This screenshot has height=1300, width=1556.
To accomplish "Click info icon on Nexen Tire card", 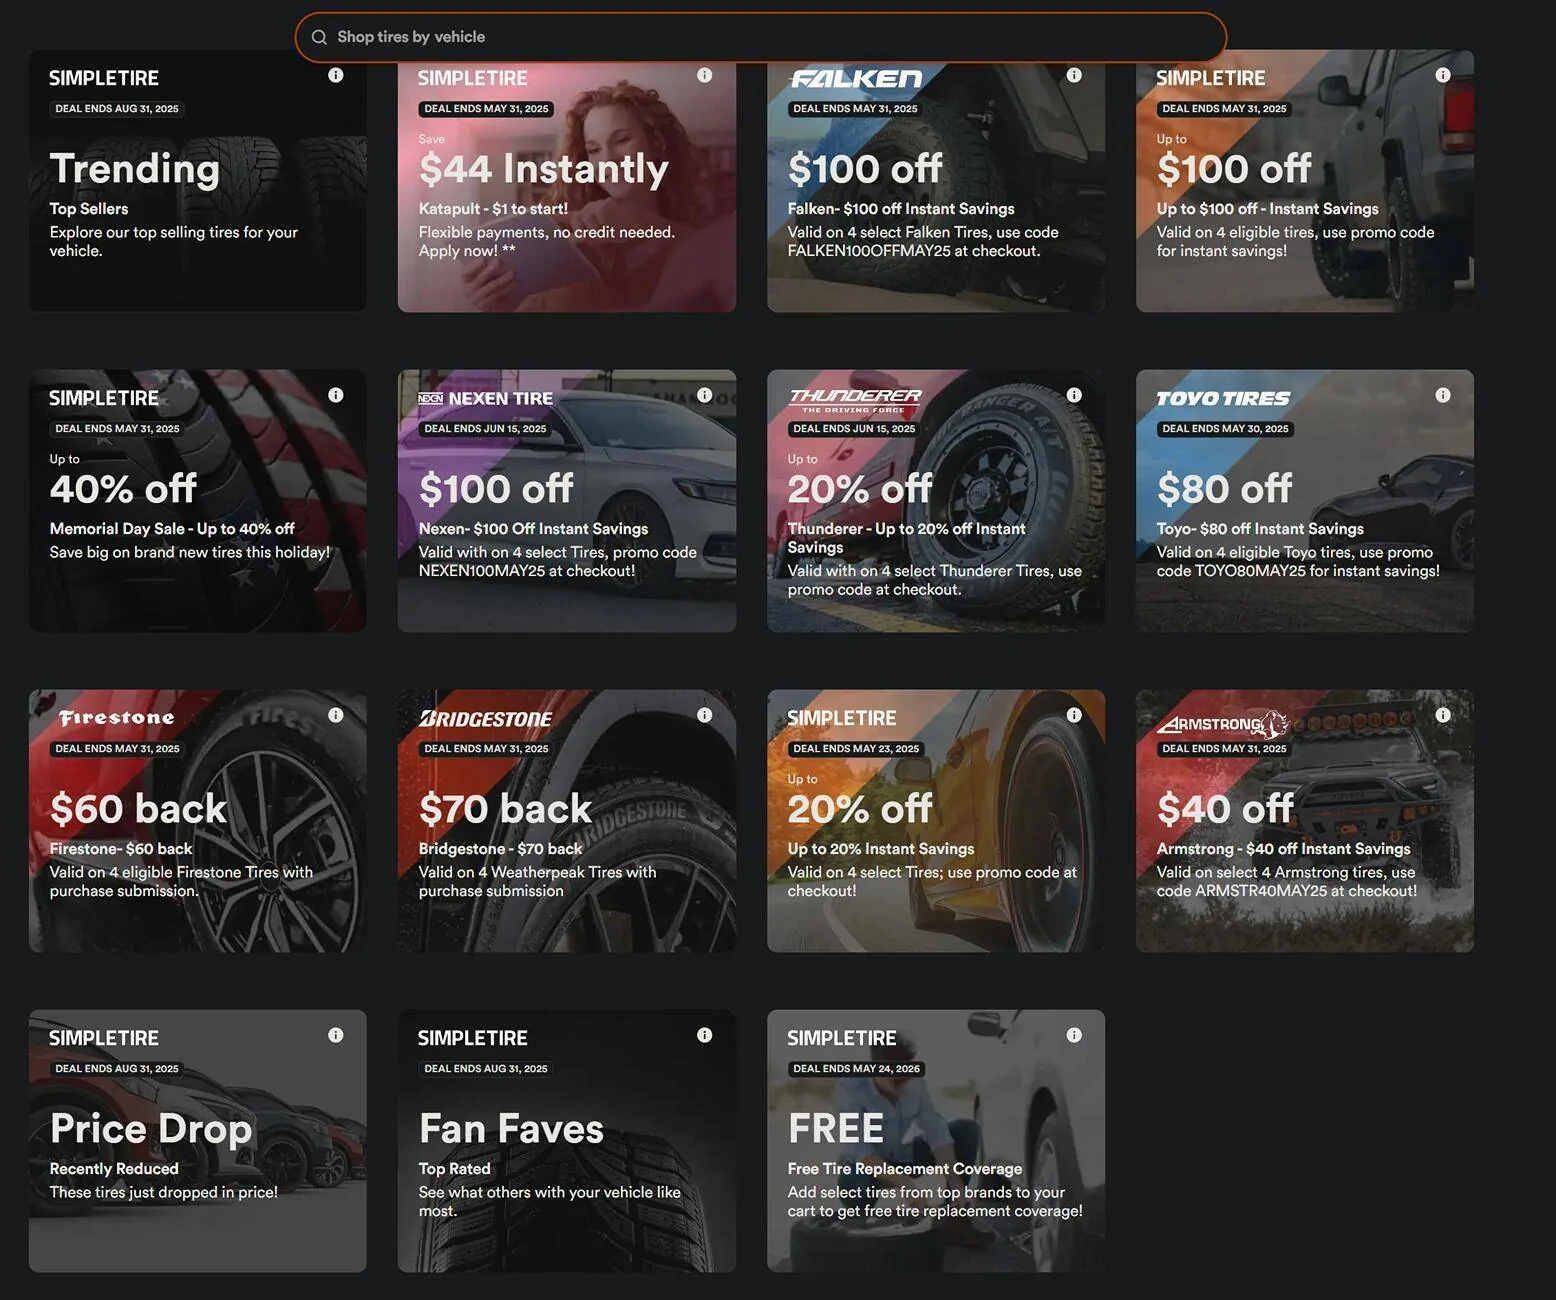I will pos(705,395).
